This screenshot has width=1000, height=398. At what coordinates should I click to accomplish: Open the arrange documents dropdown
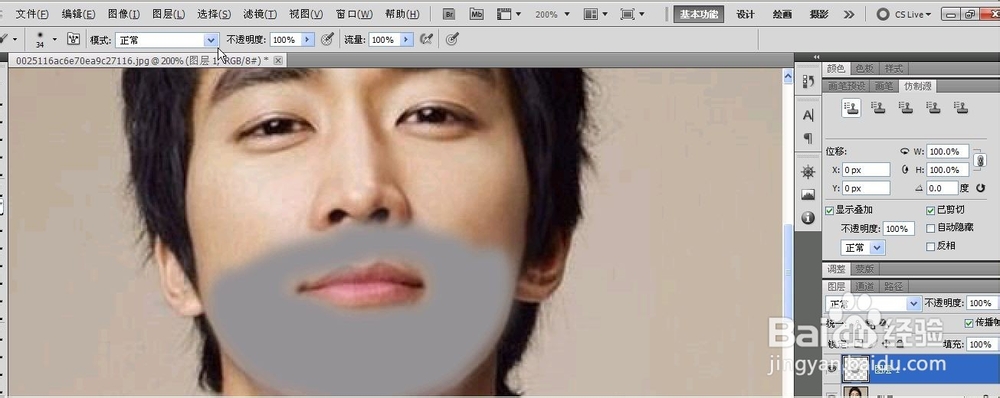coord(596,14)
